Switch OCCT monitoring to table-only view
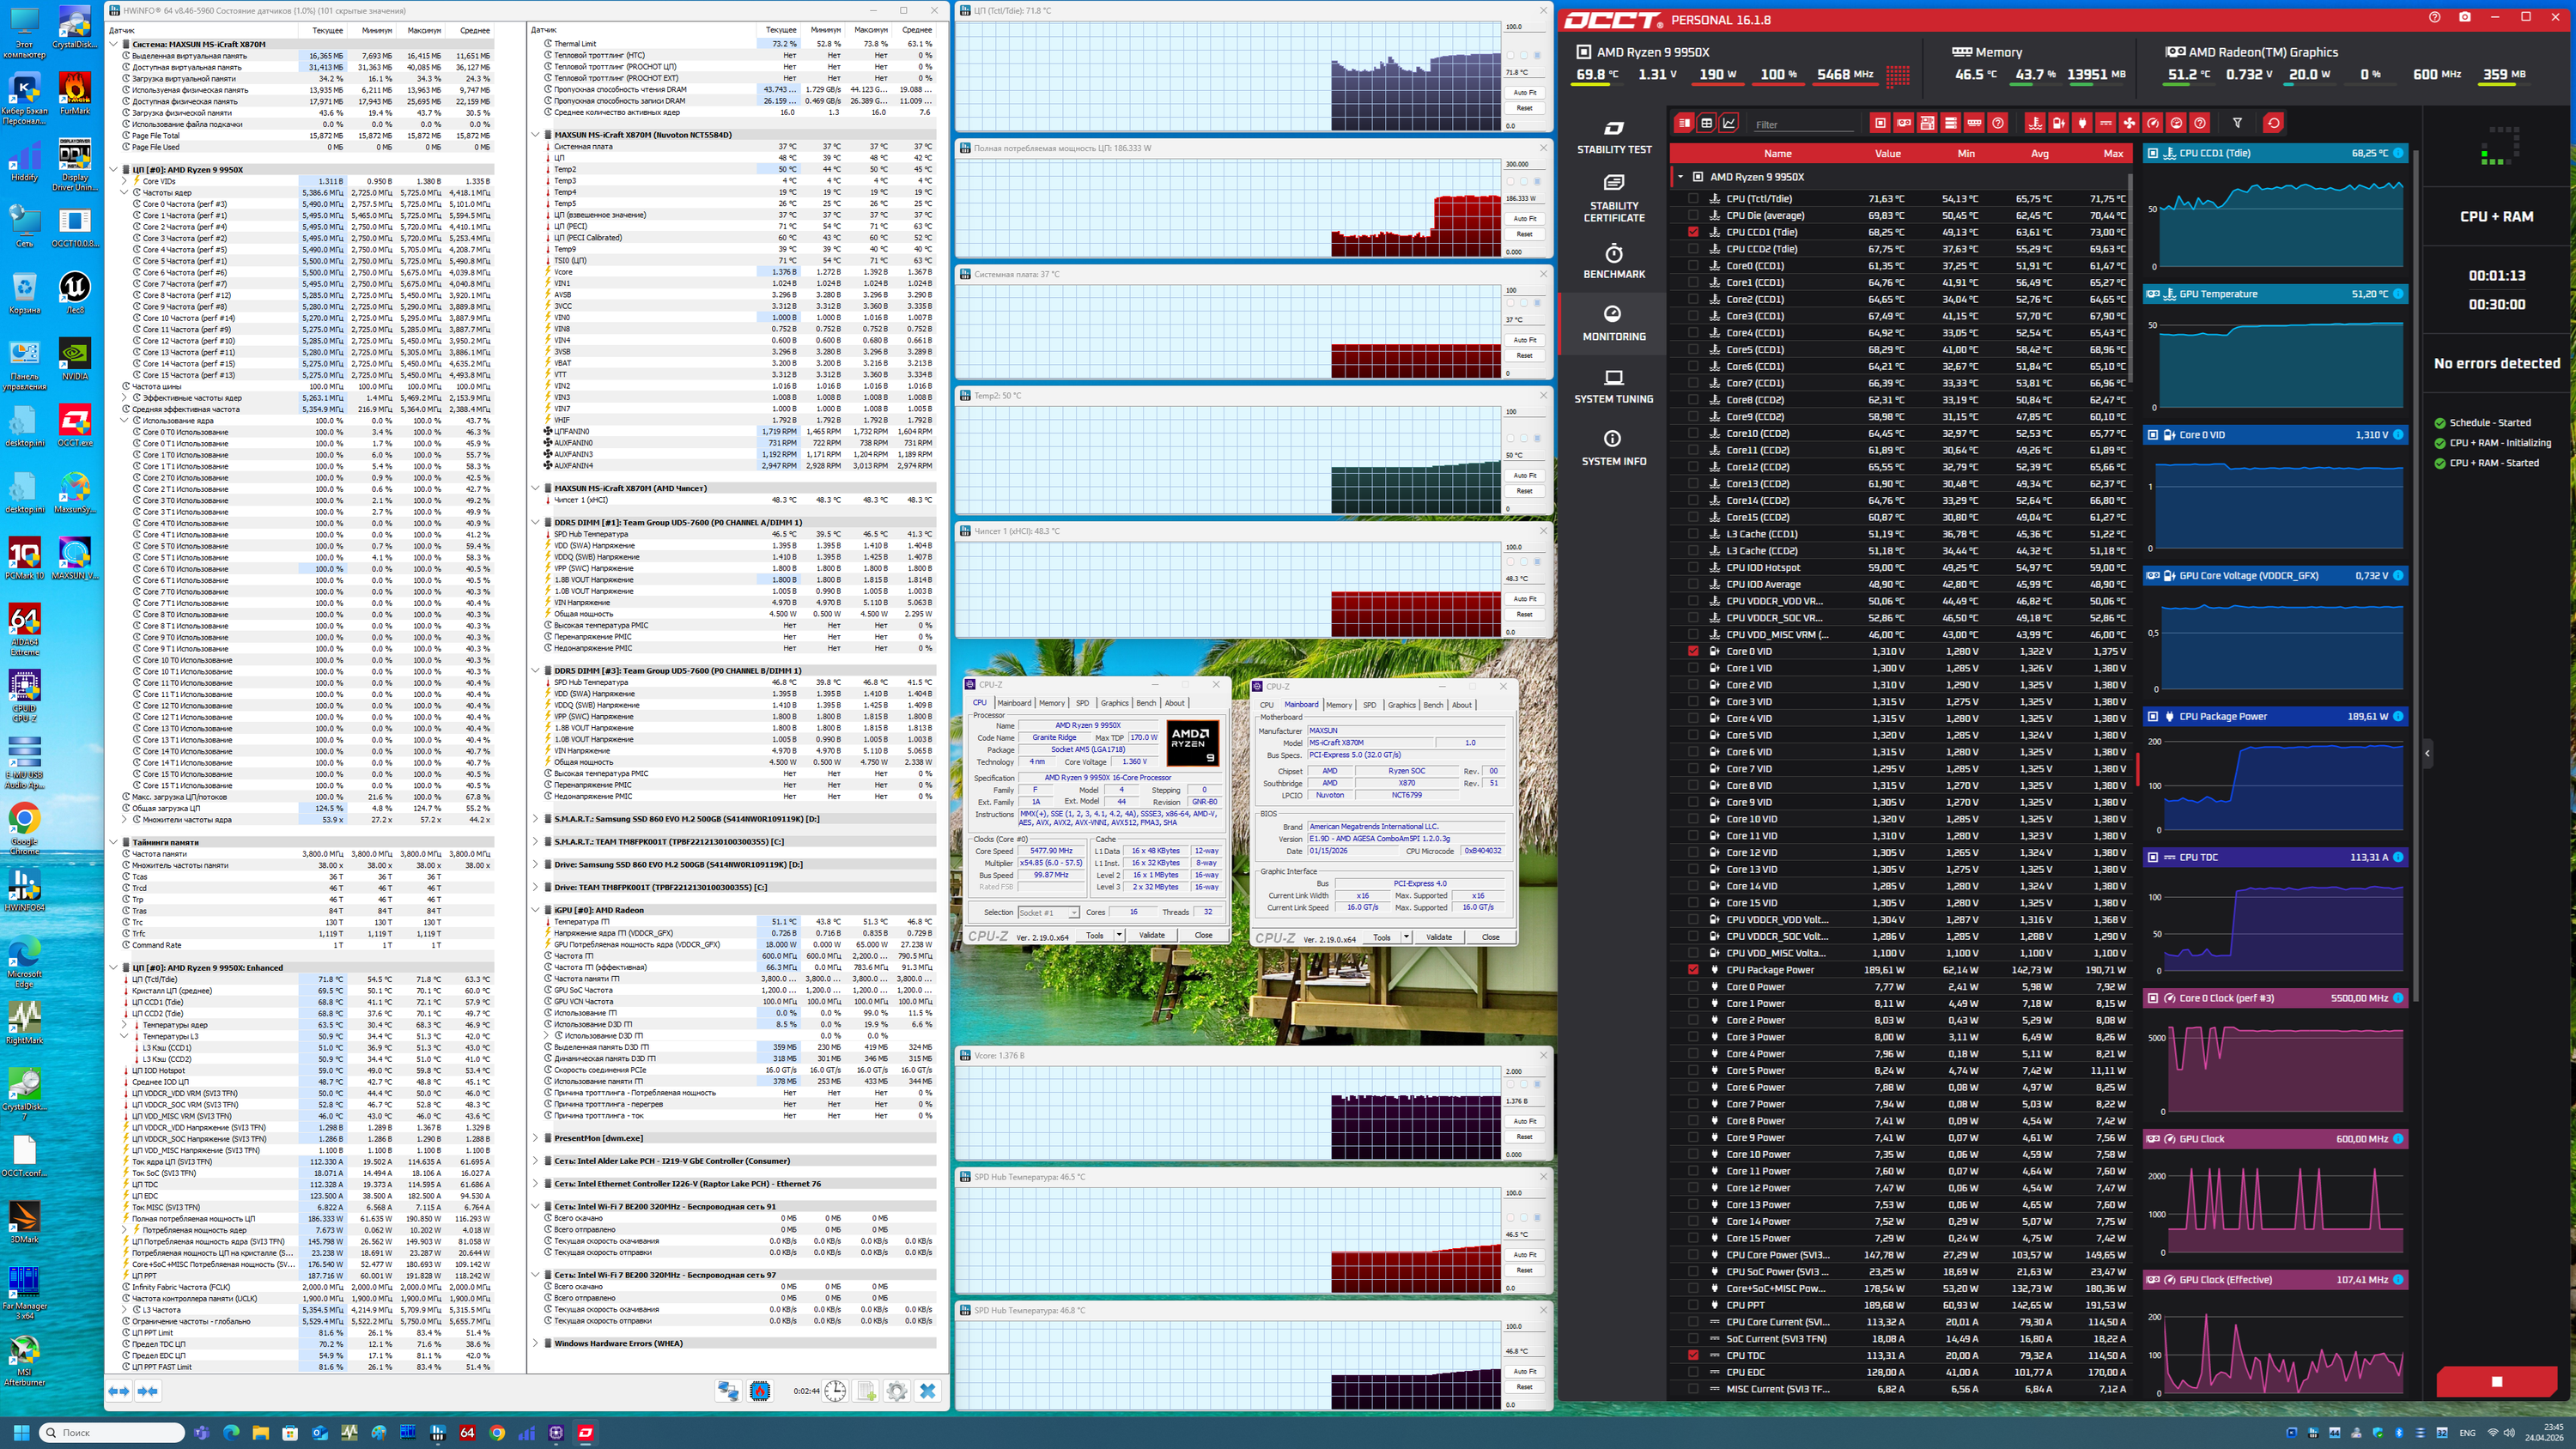 tap(1707, 123)
